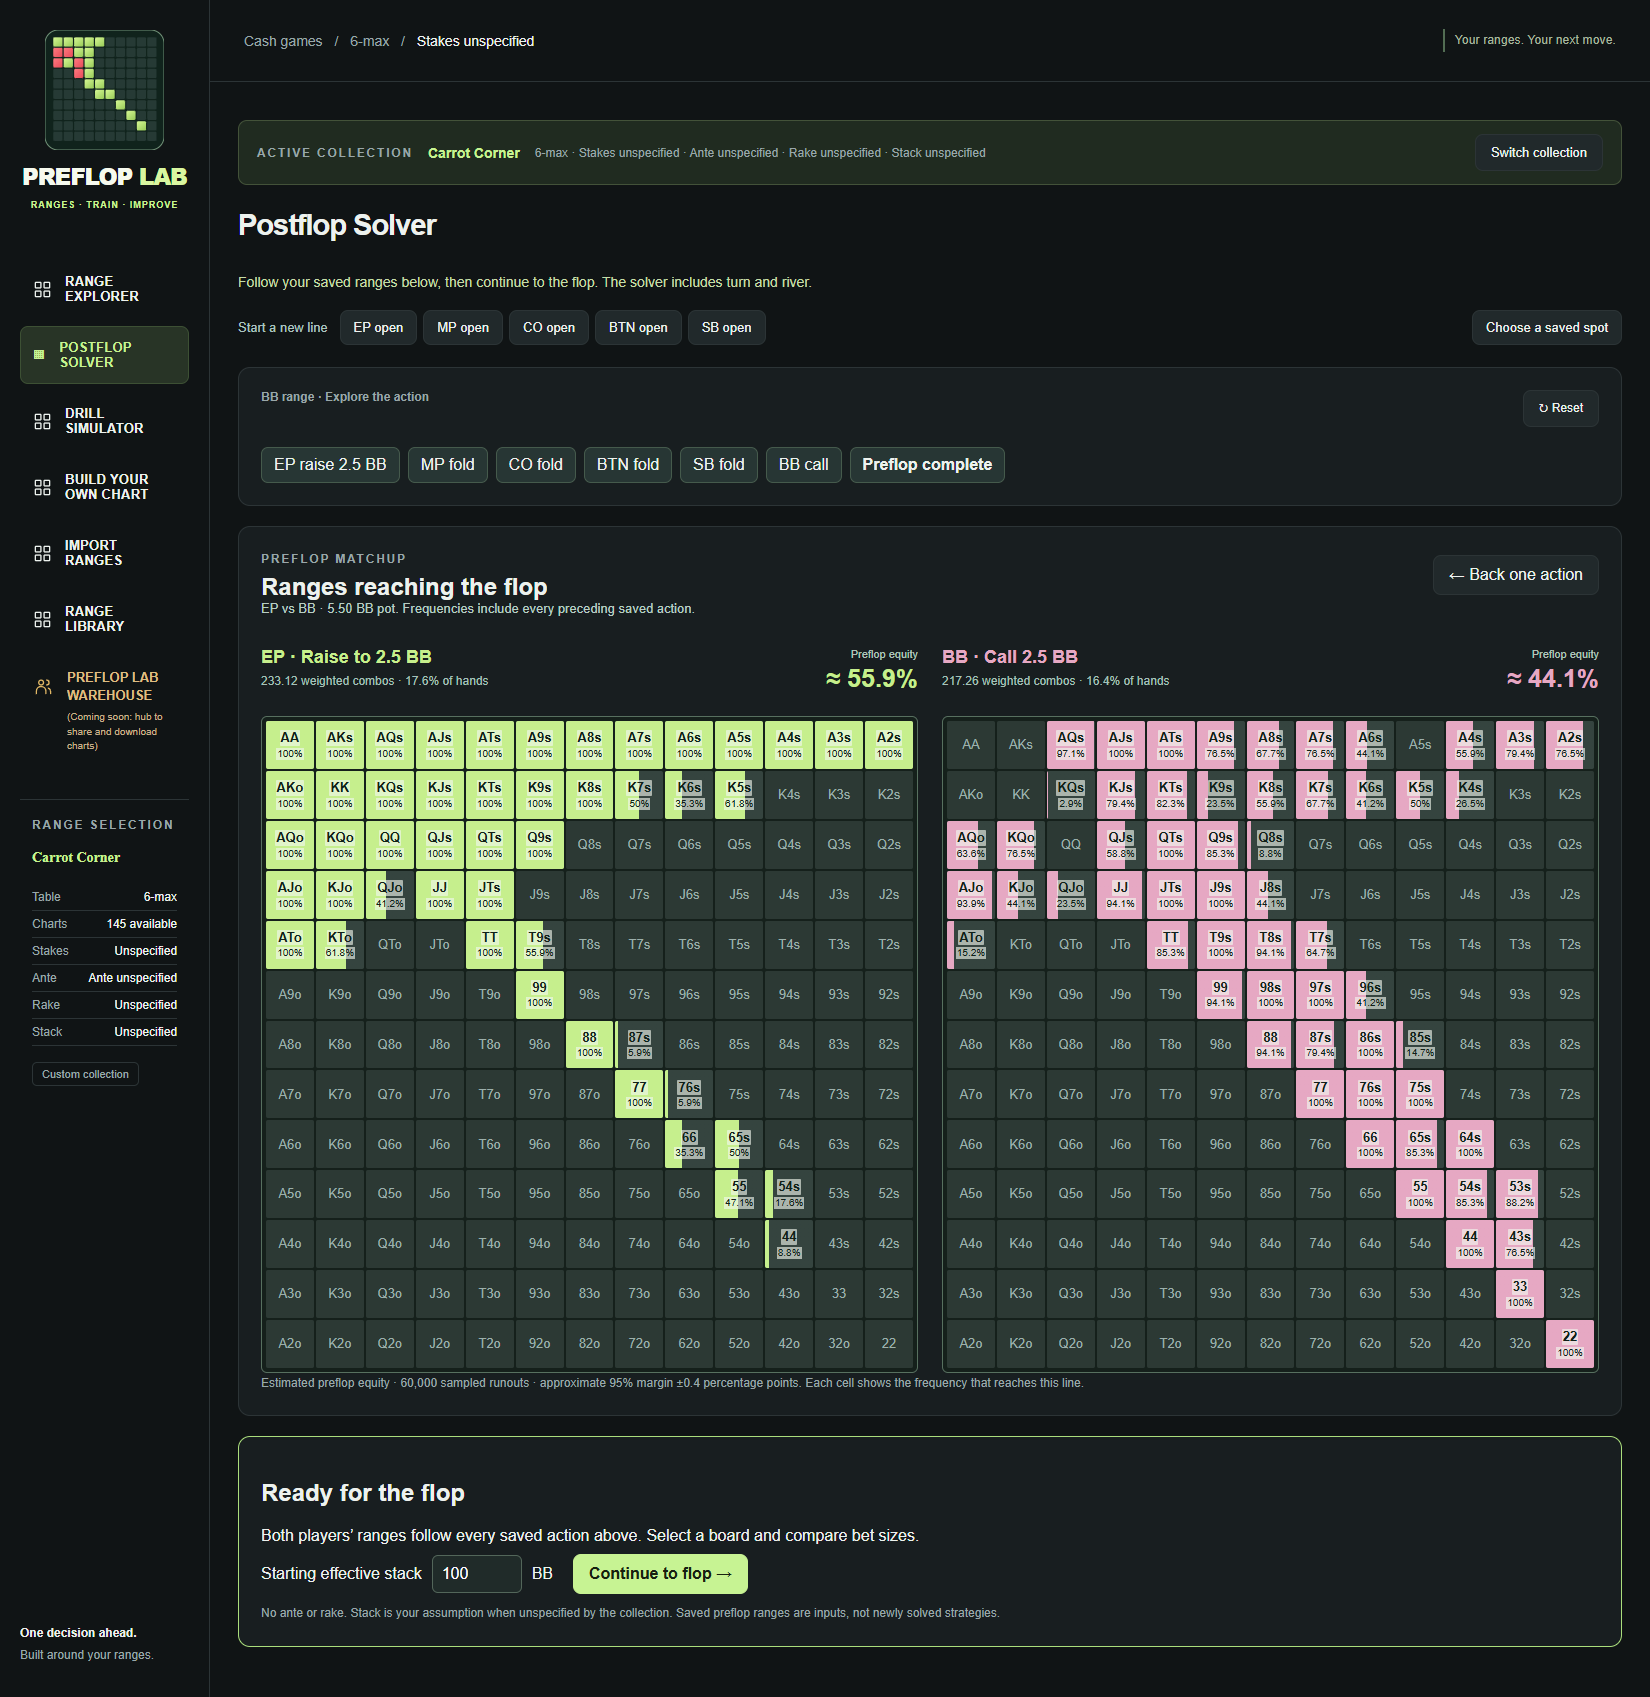Start new line with MP open
Image resolution: width=1650 pixels, height=1697 pixels.
(463, 328)
